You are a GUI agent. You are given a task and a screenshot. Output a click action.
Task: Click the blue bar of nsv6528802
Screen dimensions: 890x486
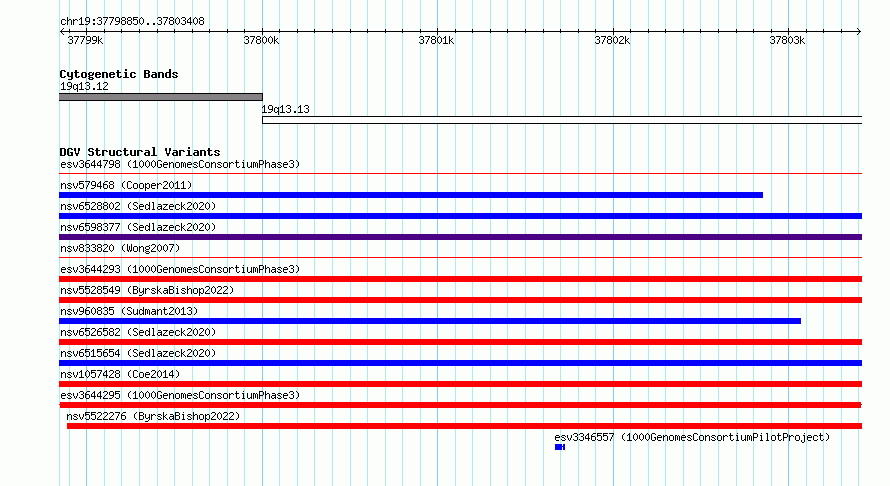[x=460, y=216]
